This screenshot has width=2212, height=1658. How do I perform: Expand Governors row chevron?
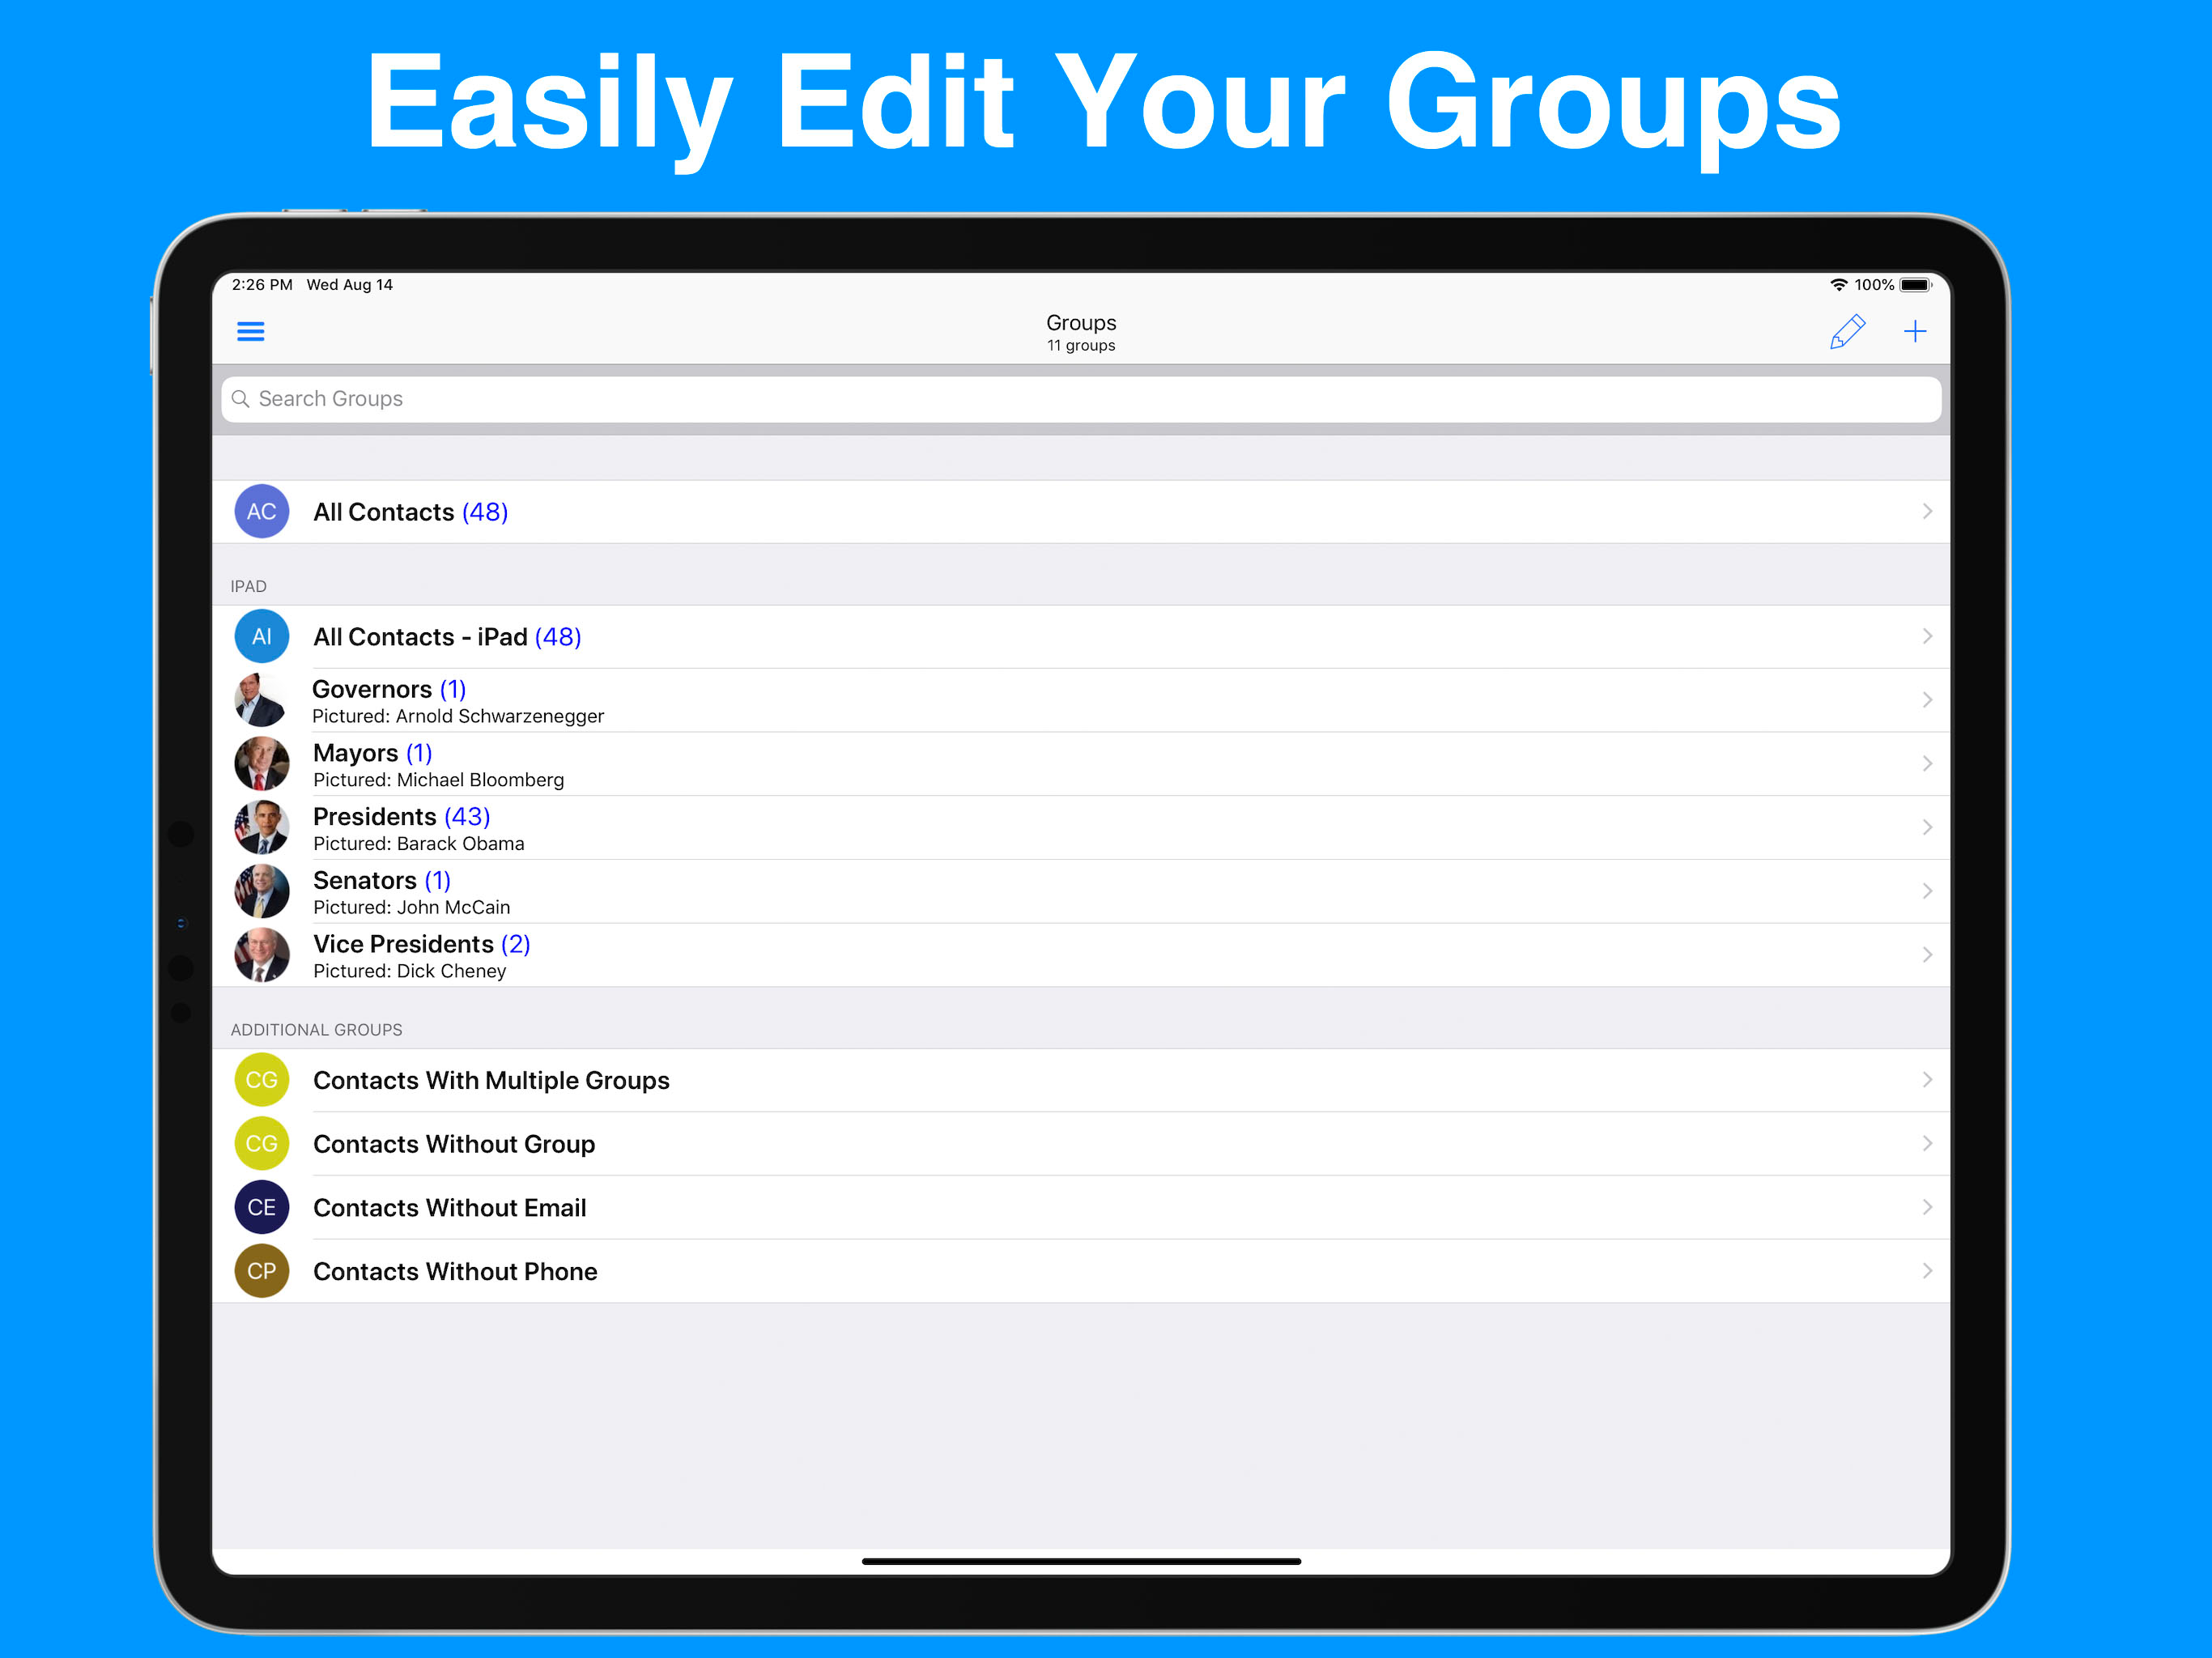pyautogui.click(x=1927, y=700)
